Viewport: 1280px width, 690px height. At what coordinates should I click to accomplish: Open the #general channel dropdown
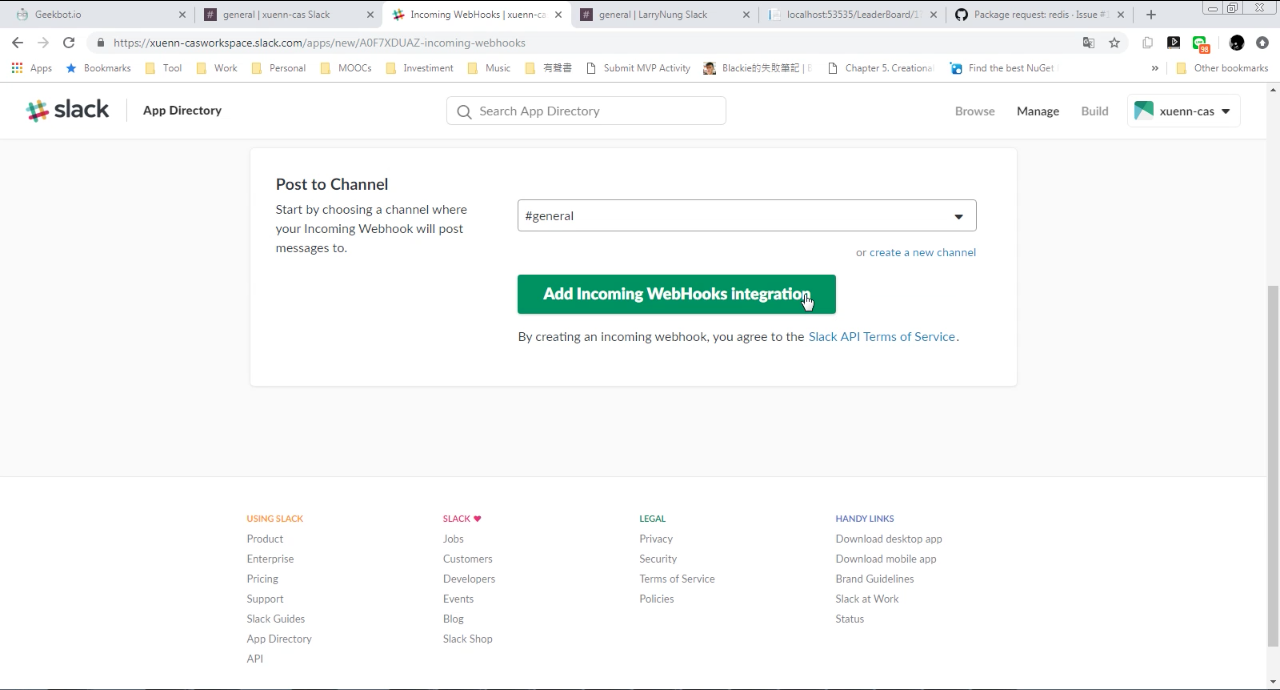[x=747, y=216]
